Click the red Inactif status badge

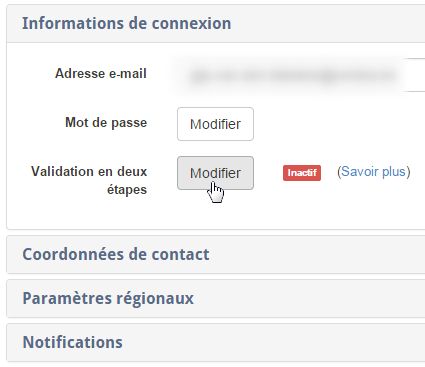point(302,173)
